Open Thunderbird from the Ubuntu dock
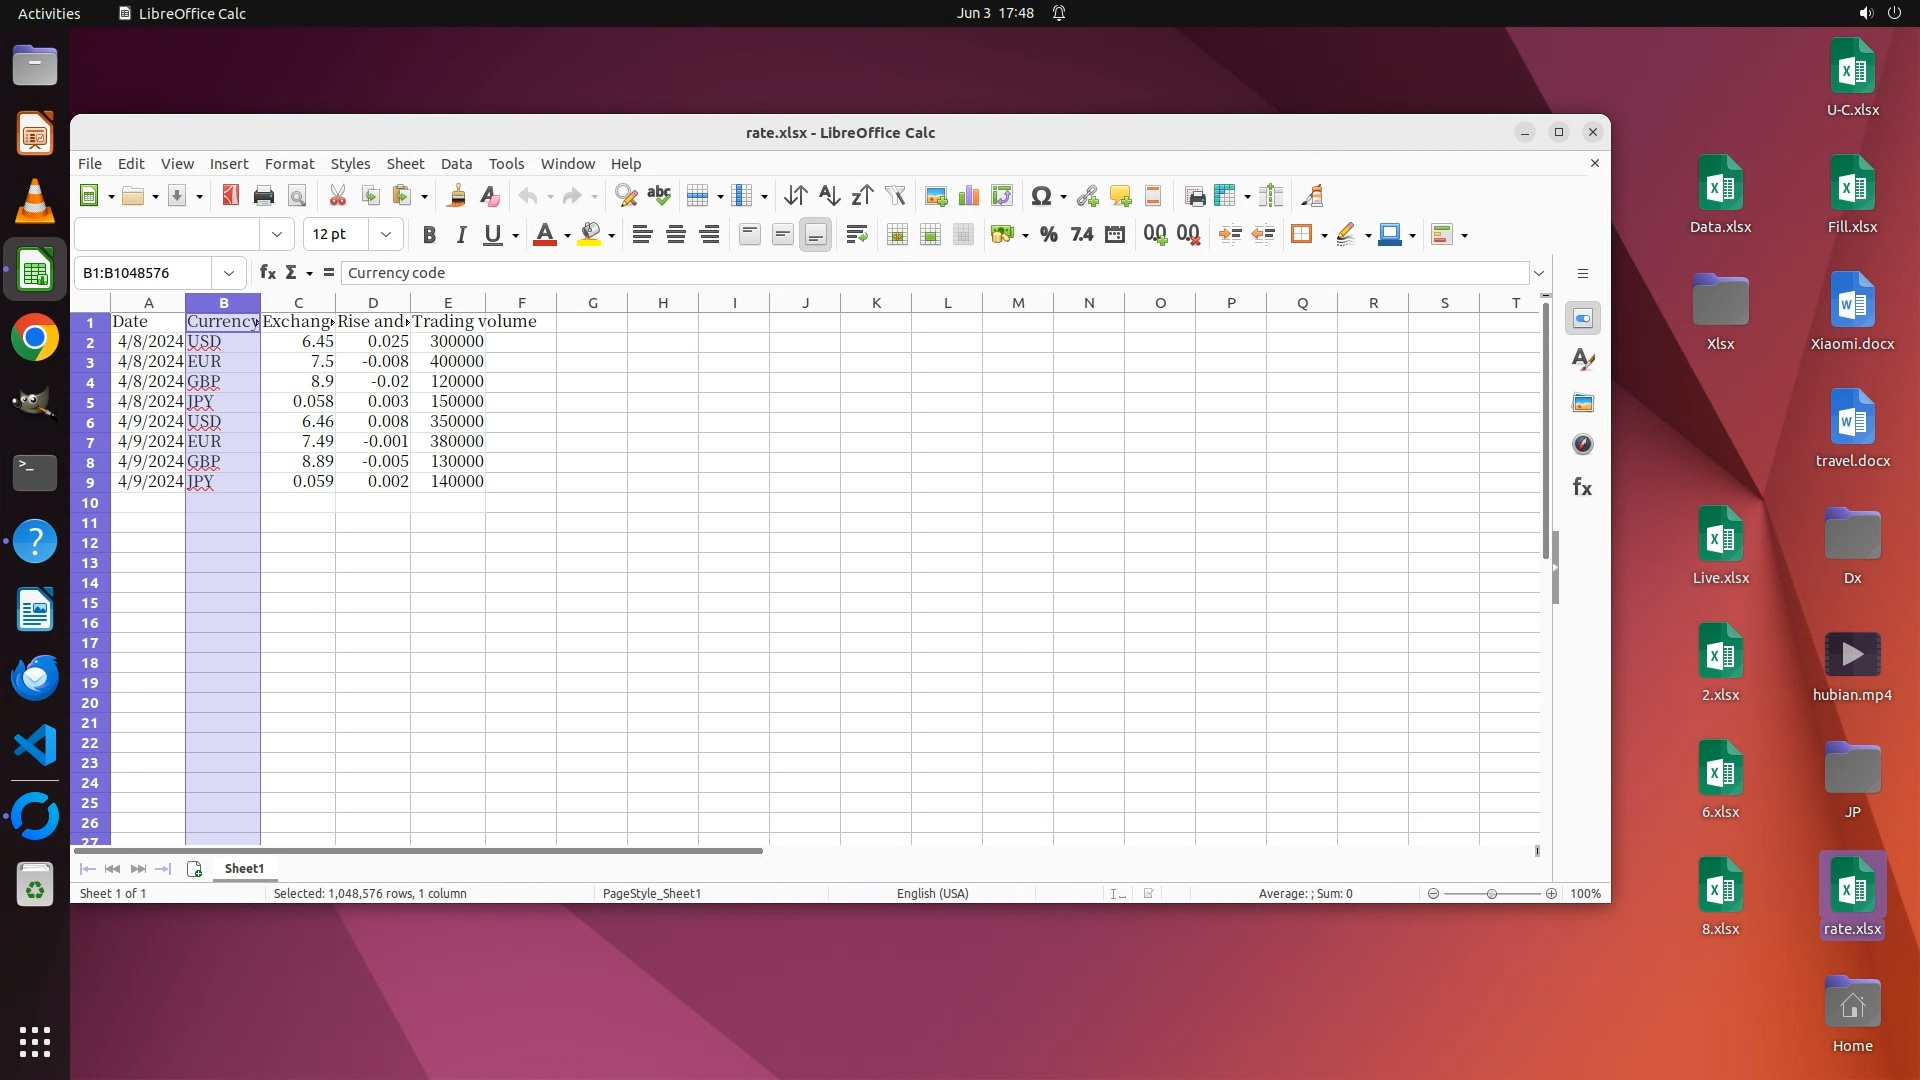The width and height of the screenshot is (1920, 1080). (35, 678)
